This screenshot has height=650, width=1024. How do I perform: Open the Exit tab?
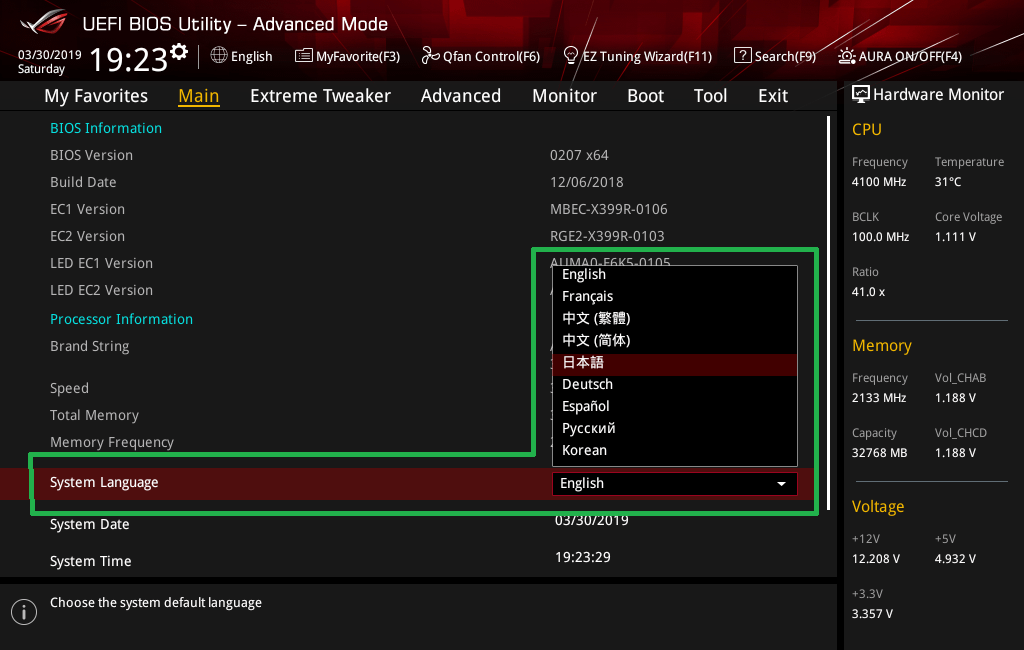773,96
